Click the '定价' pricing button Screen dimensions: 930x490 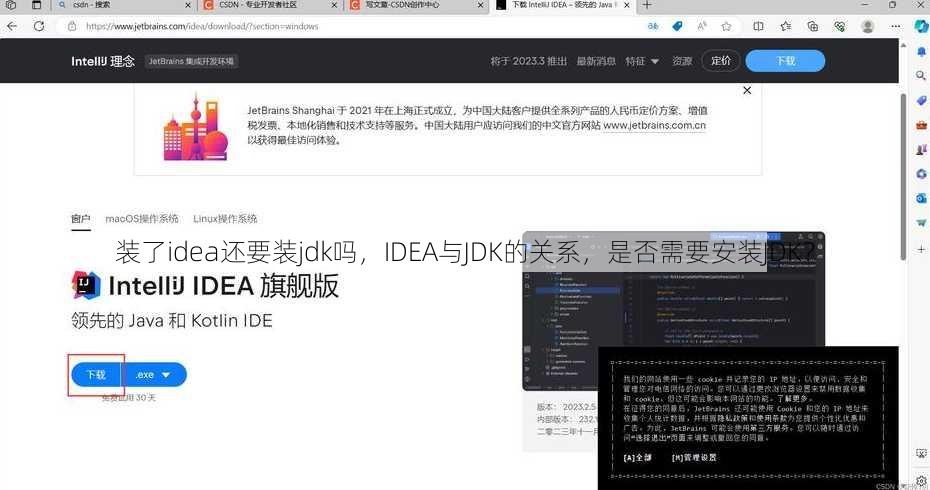pyautogui.click(x=721, y=61)
